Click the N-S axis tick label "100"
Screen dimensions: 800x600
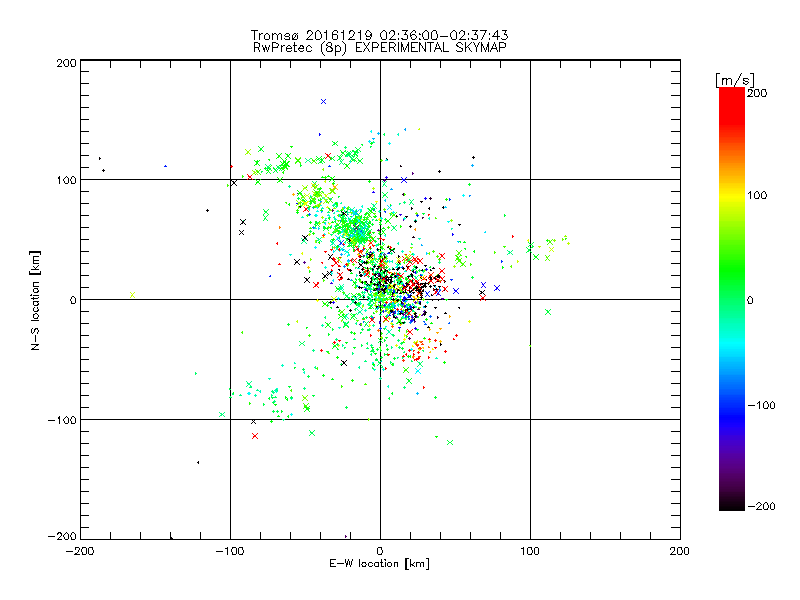pyautogui.click(x=66, y=180)
